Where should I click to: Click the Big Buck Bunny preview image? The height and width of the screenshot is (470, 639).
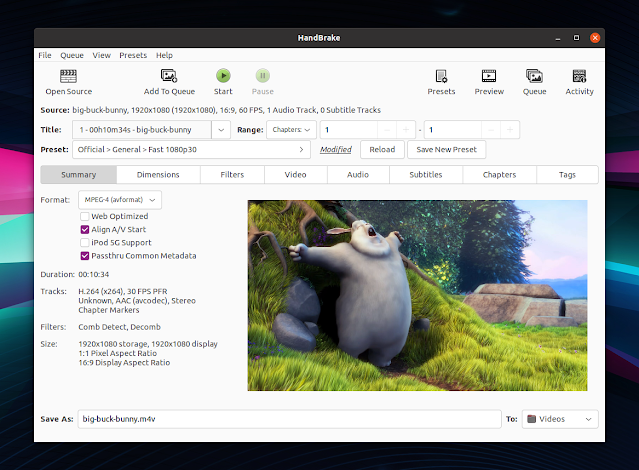tap(417, 295)
